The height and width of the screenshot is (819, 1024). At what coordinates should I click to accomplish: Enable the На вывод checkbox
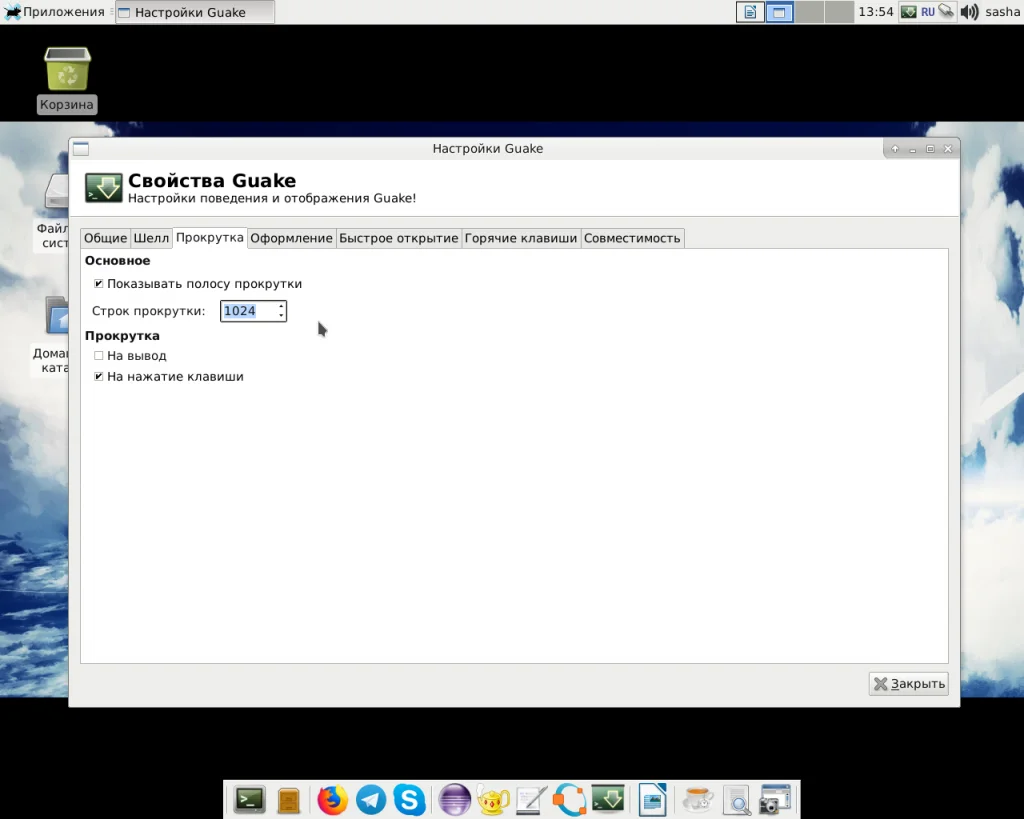pyautogui.click(x=99, y=356)
